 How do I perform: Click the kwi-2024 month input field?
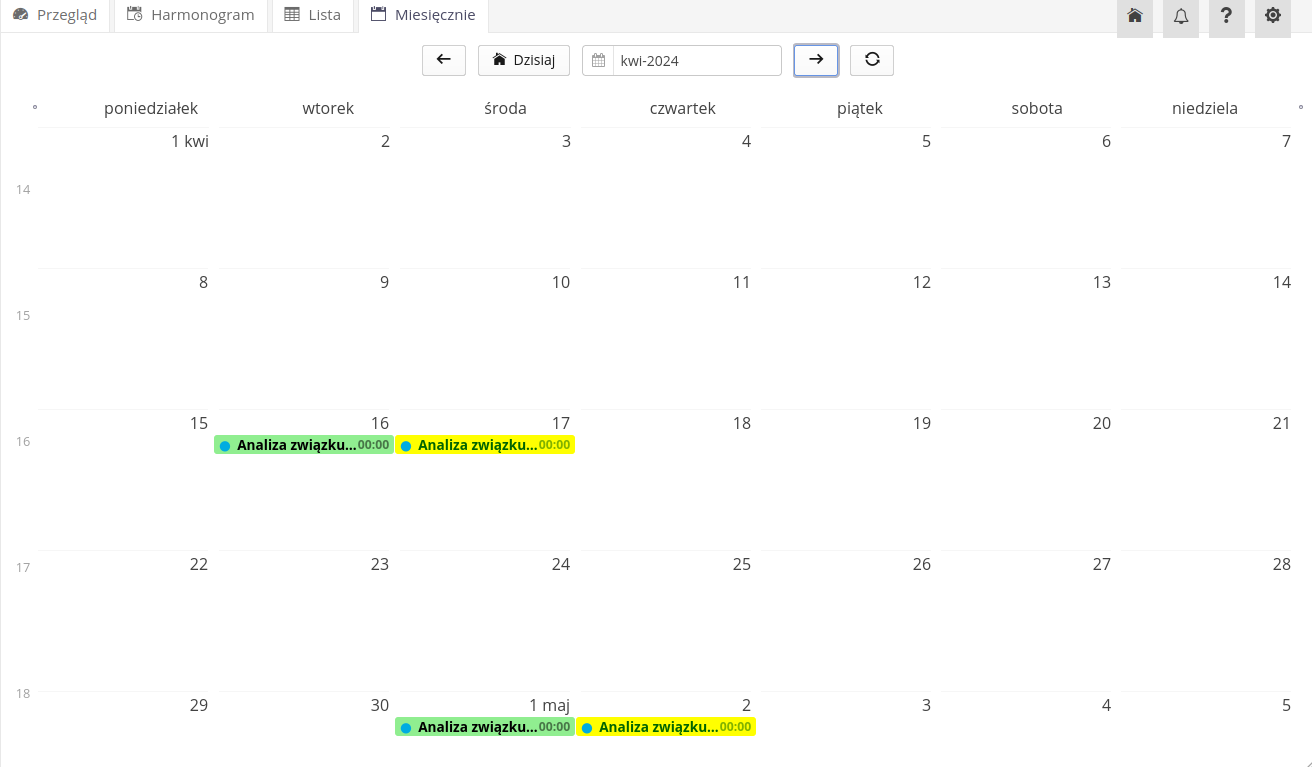[x=696, y=60]
